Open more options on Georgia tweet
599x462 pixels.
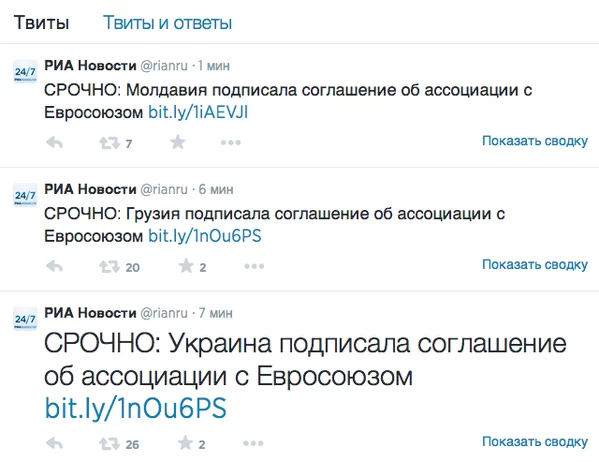tap(254, 266)
